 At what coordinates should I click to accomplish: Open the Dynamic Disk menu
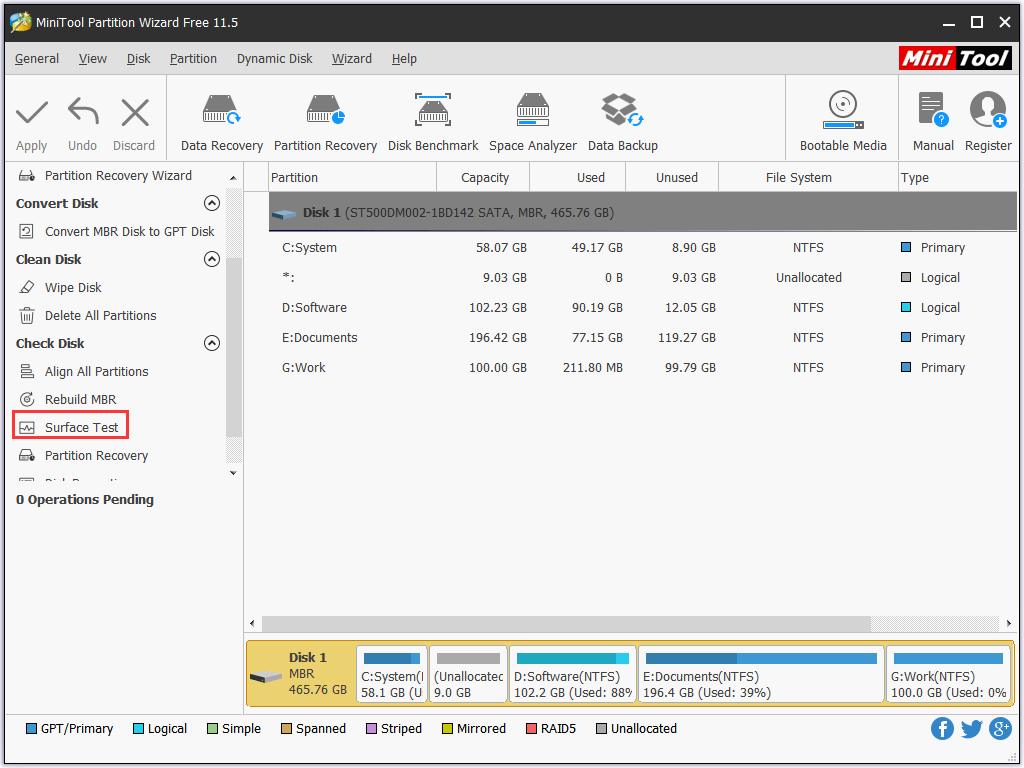274,59
